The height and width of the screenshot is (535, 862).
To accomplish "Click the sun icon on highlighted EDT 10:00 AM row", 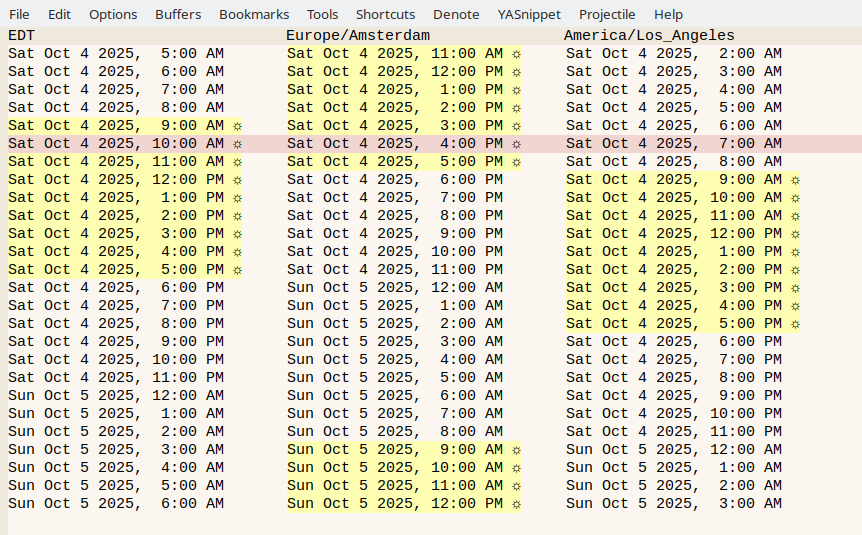I will 237,144.
